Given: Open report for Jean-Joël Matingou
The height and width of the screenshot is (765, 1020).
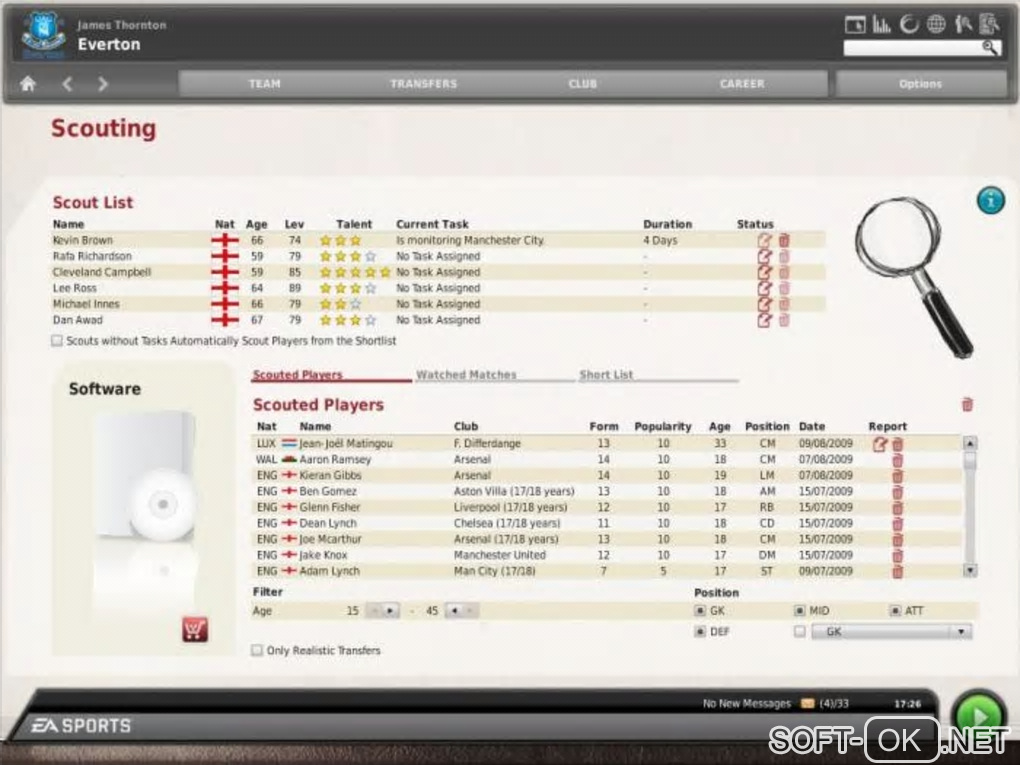Looking at the screenshot, I should 879,444.
